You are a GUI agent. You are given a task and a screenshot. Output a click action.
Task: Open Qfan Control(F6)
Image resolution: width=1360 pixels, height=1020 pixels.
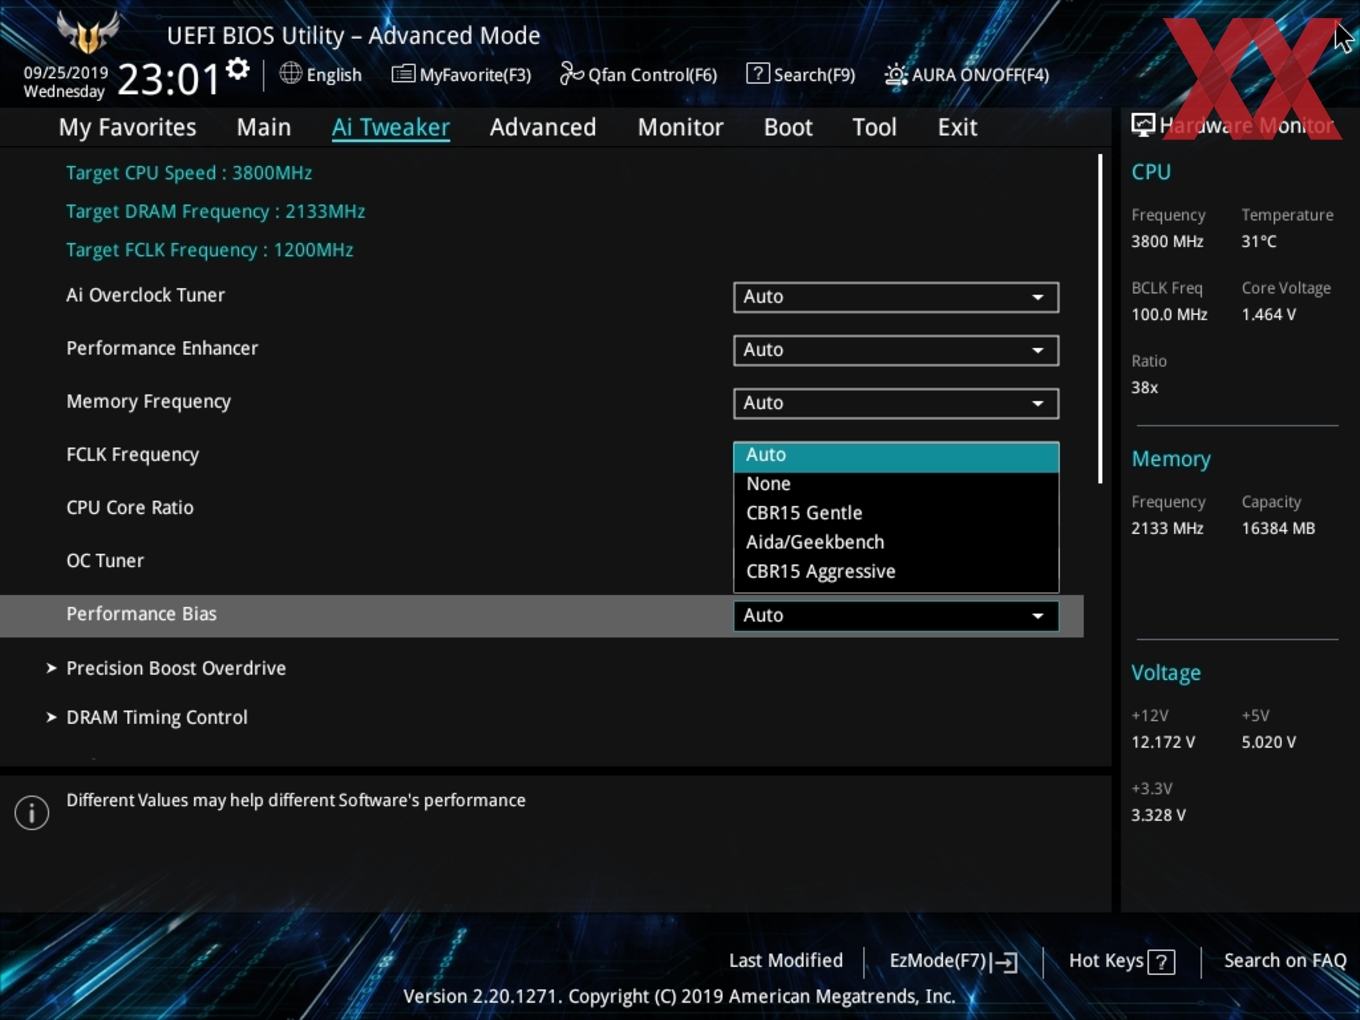coord(638,74)
